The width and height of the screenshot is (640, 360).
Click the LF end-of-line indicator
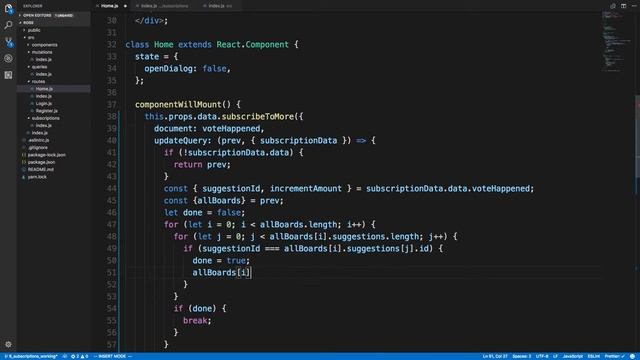point(556,356)
